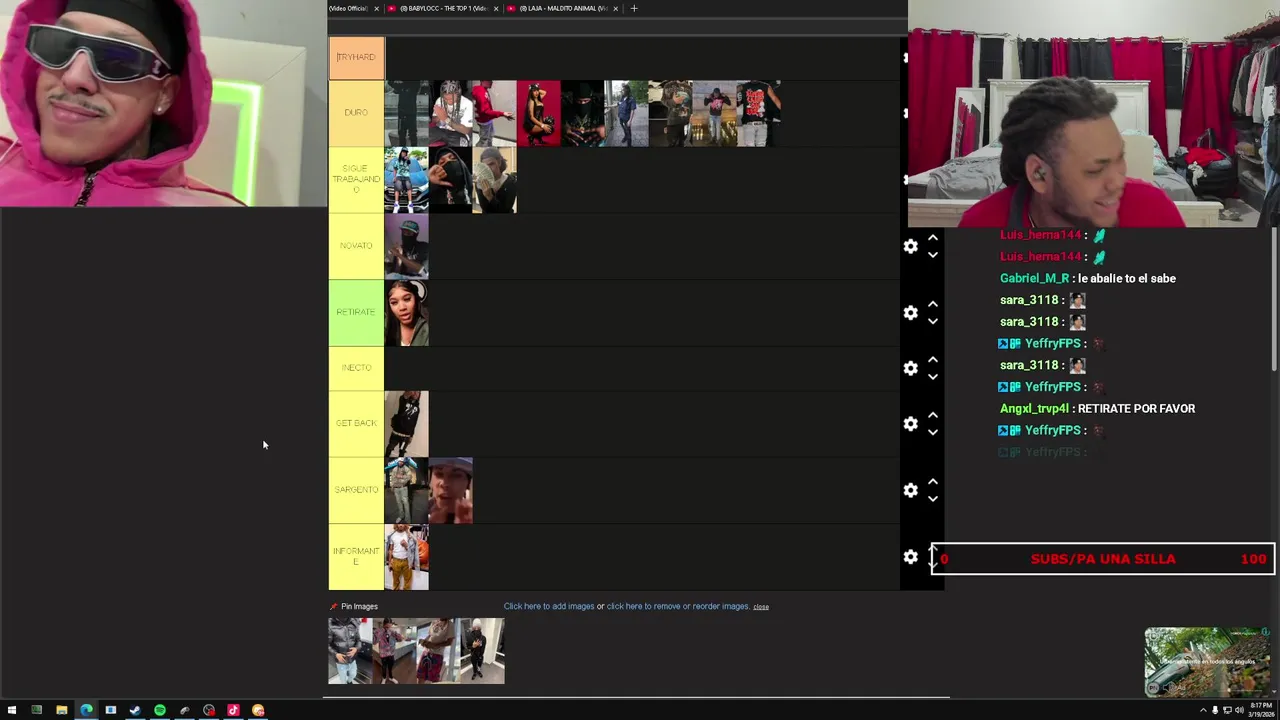Move the NOVATO row down

pos(932,255)
